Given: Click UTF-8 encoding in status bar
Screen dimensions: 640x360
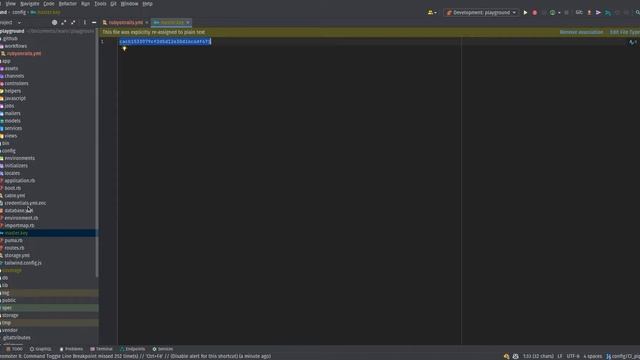Looking at the screenshot, I should point(573,356).
